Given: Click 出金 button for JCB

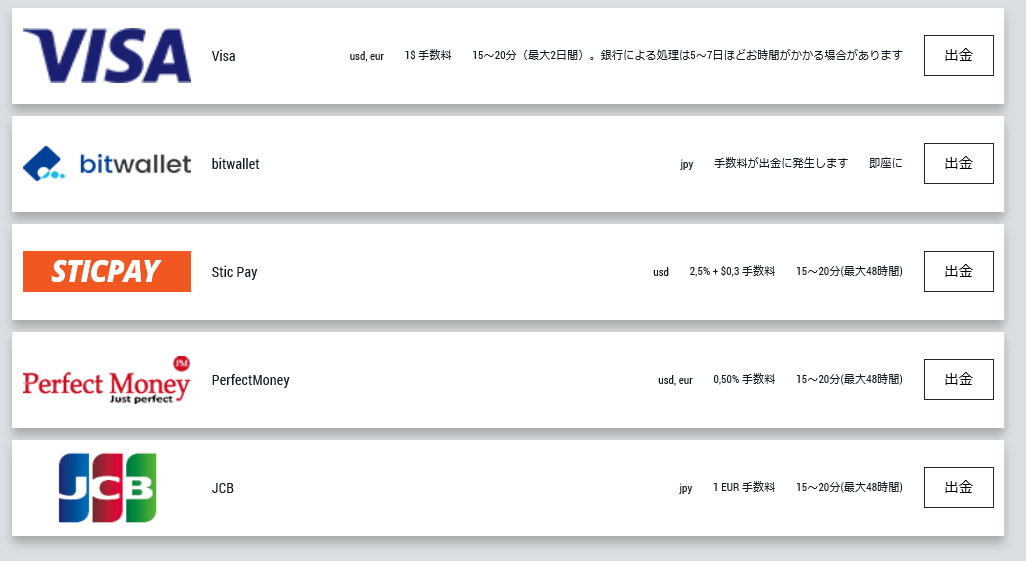Looking at the screenshot, I should click(x=959, y=488).
